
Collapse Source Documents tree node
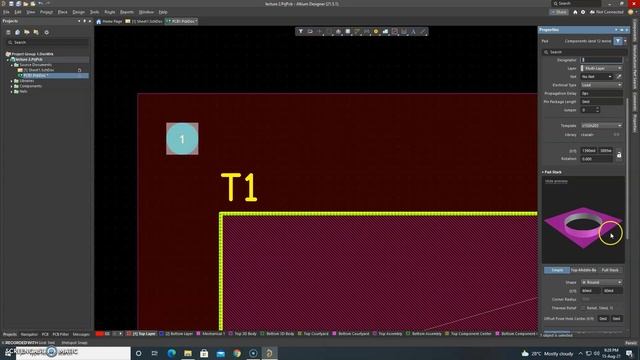click(11, 65)
